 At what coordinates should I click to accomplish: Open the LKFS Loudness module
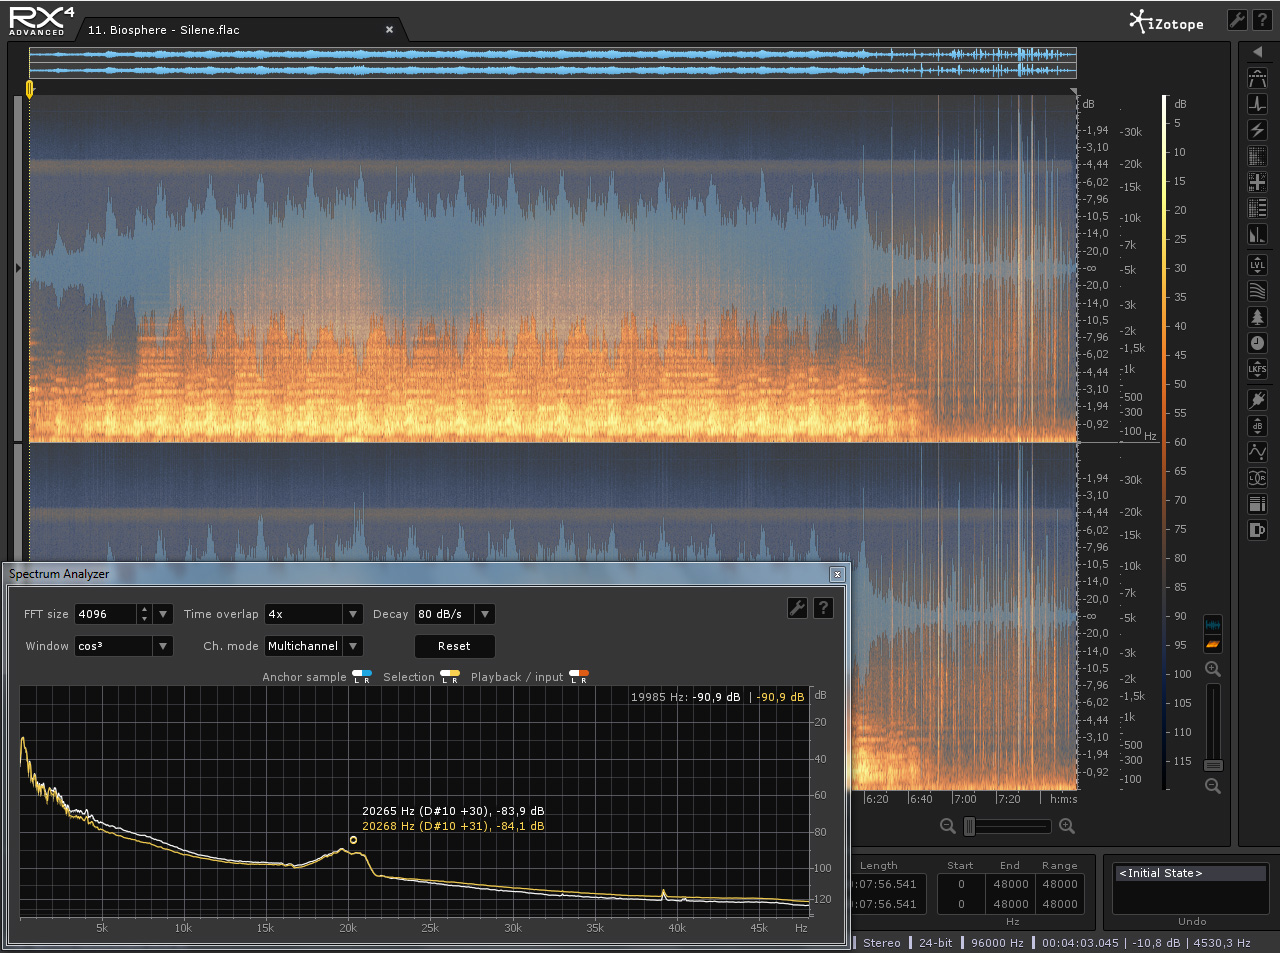[1257, 369]
